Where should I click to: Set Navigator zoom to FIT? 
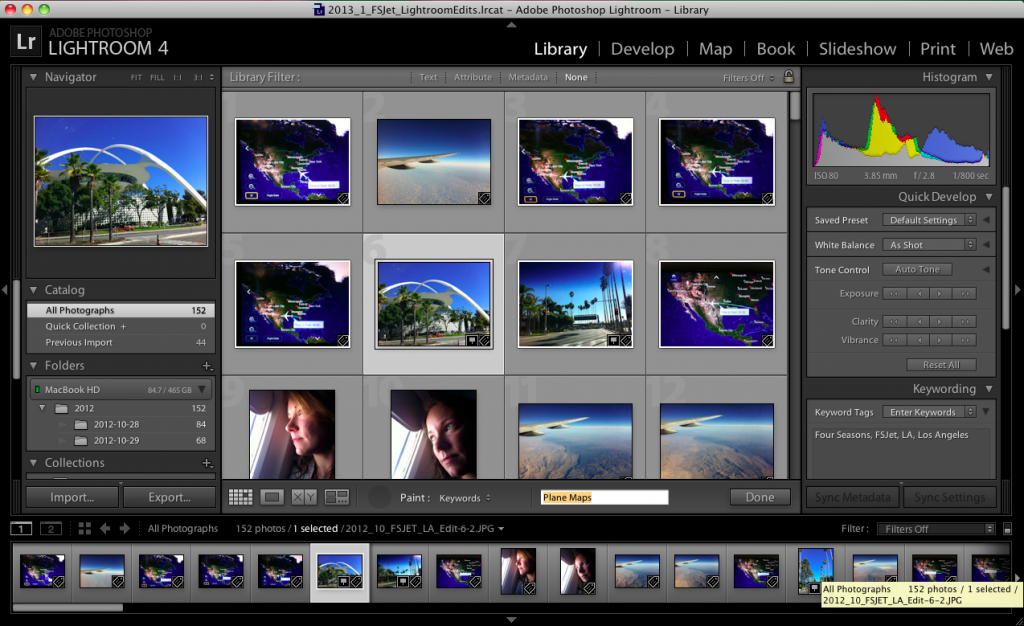point(136,77)
